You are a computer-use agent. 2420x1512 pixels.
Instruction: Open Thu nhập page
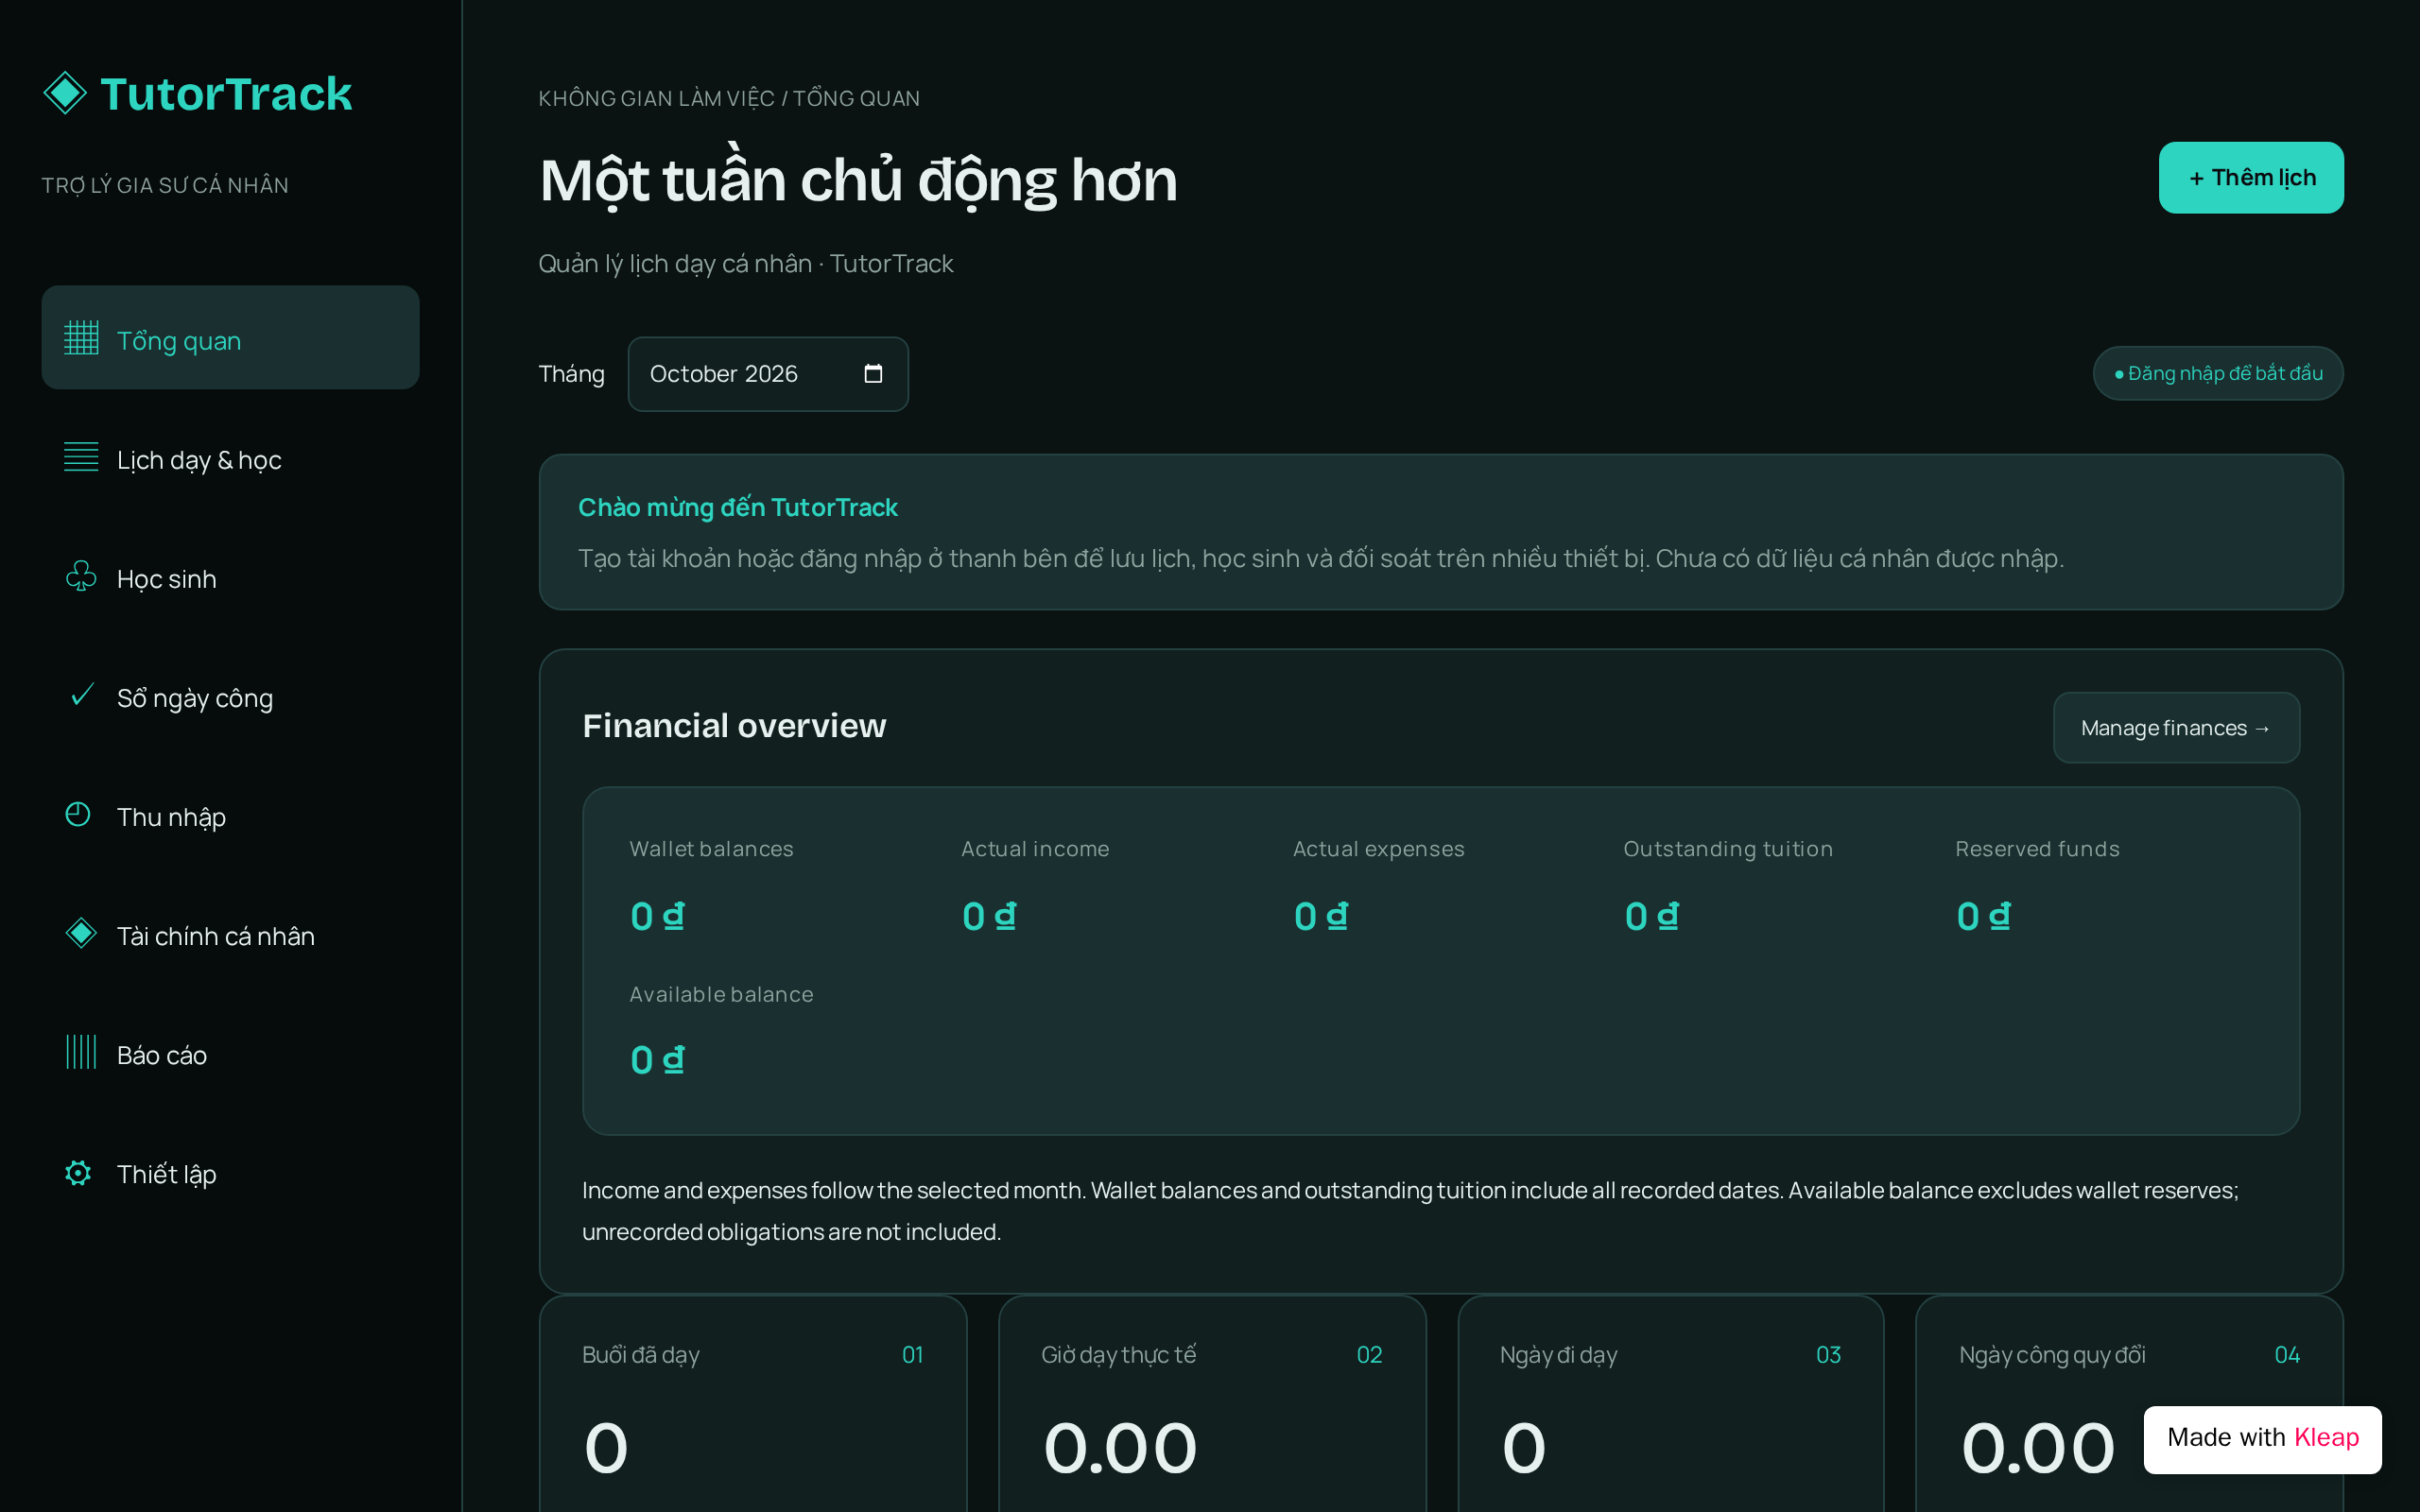[x=230, y=815]
